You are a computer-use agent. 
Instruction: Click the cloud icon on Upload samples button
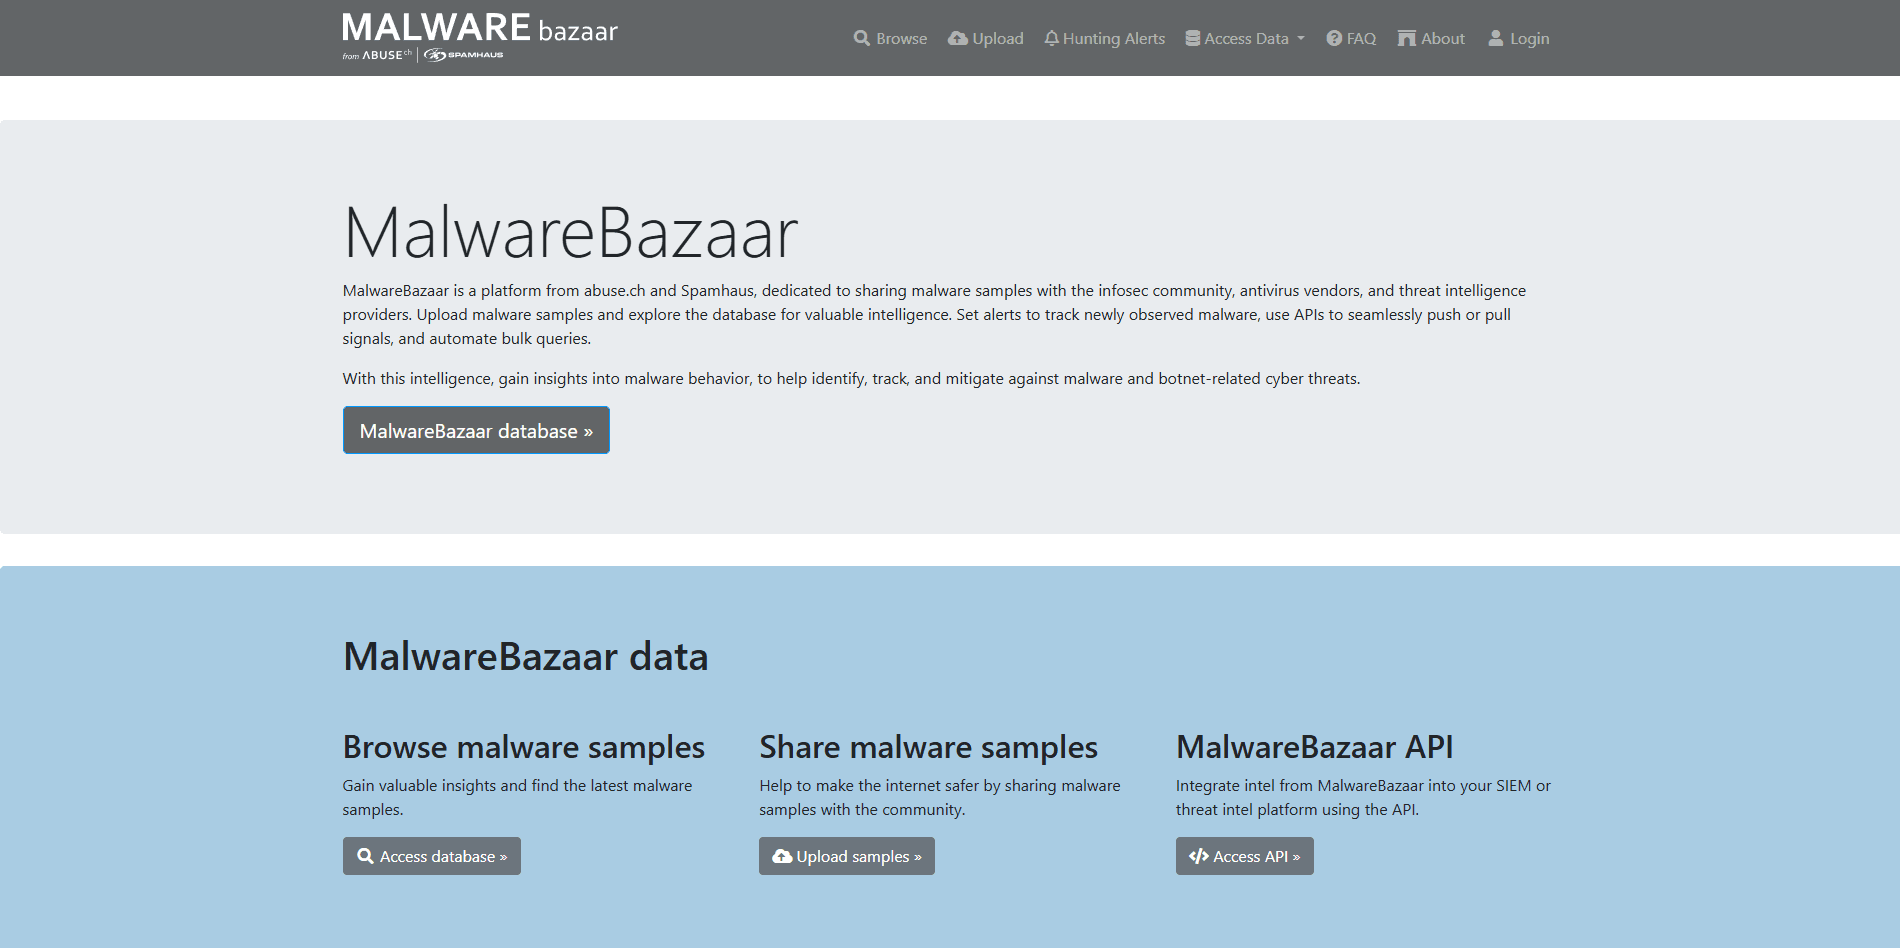[782, 856]
